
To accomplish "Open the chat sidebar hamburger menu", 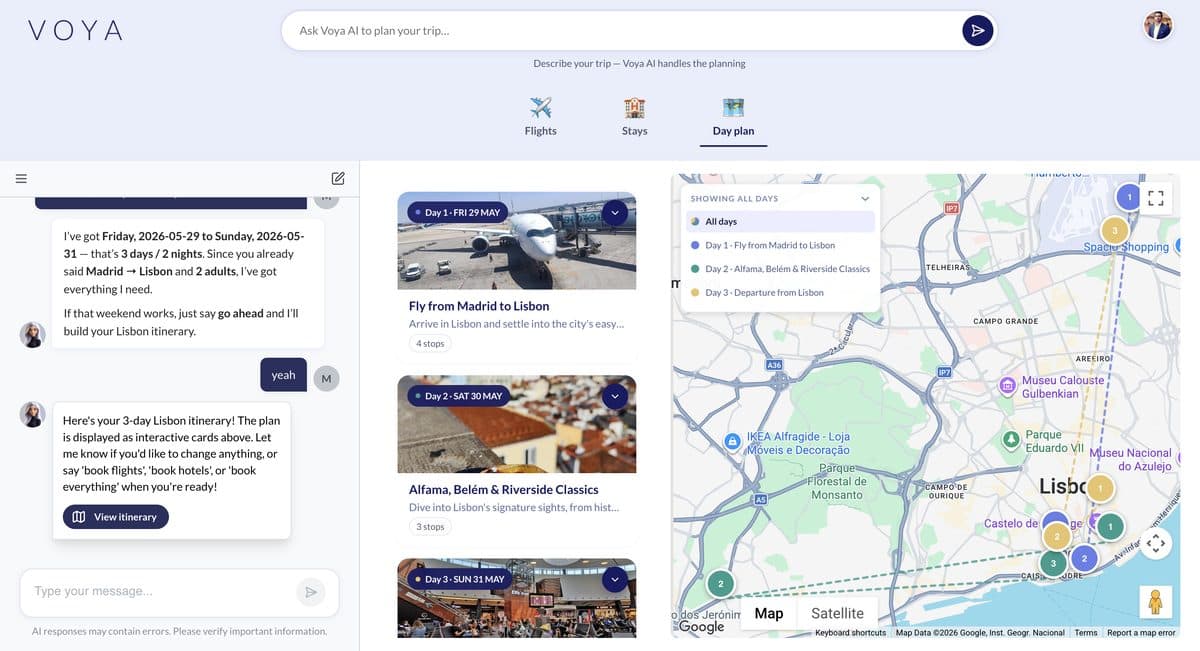I will click(x=21, y=179).
